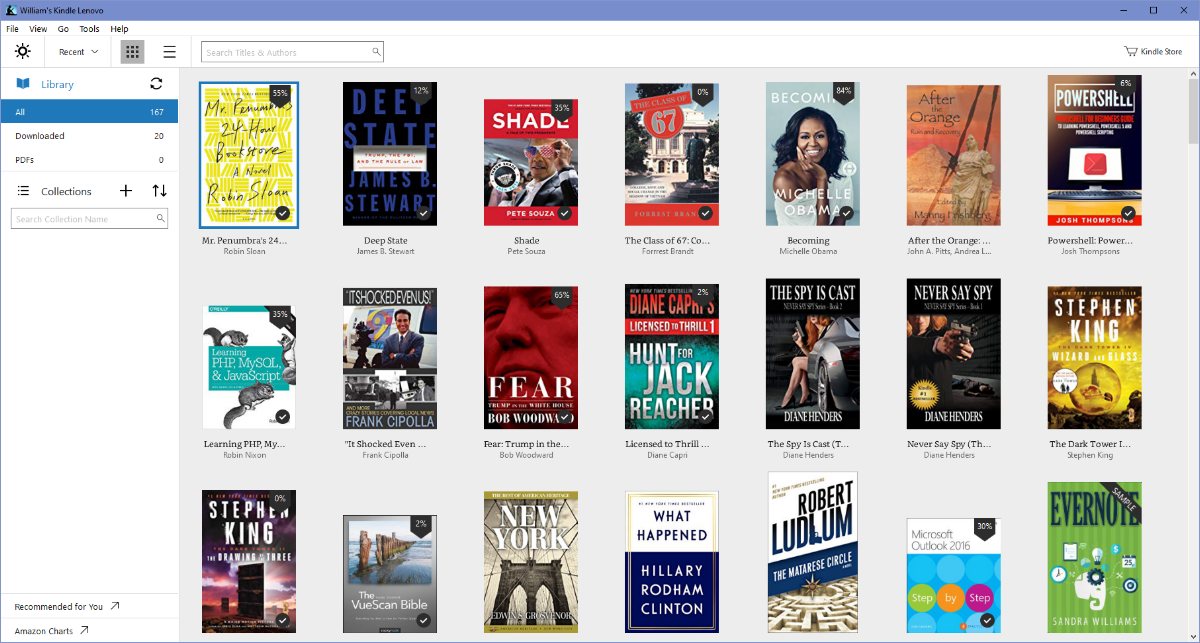The height and width of the screenshot is (643, 1200).
Task: Select the Powershell beginners guide cover
Action: pos(1095,150)
